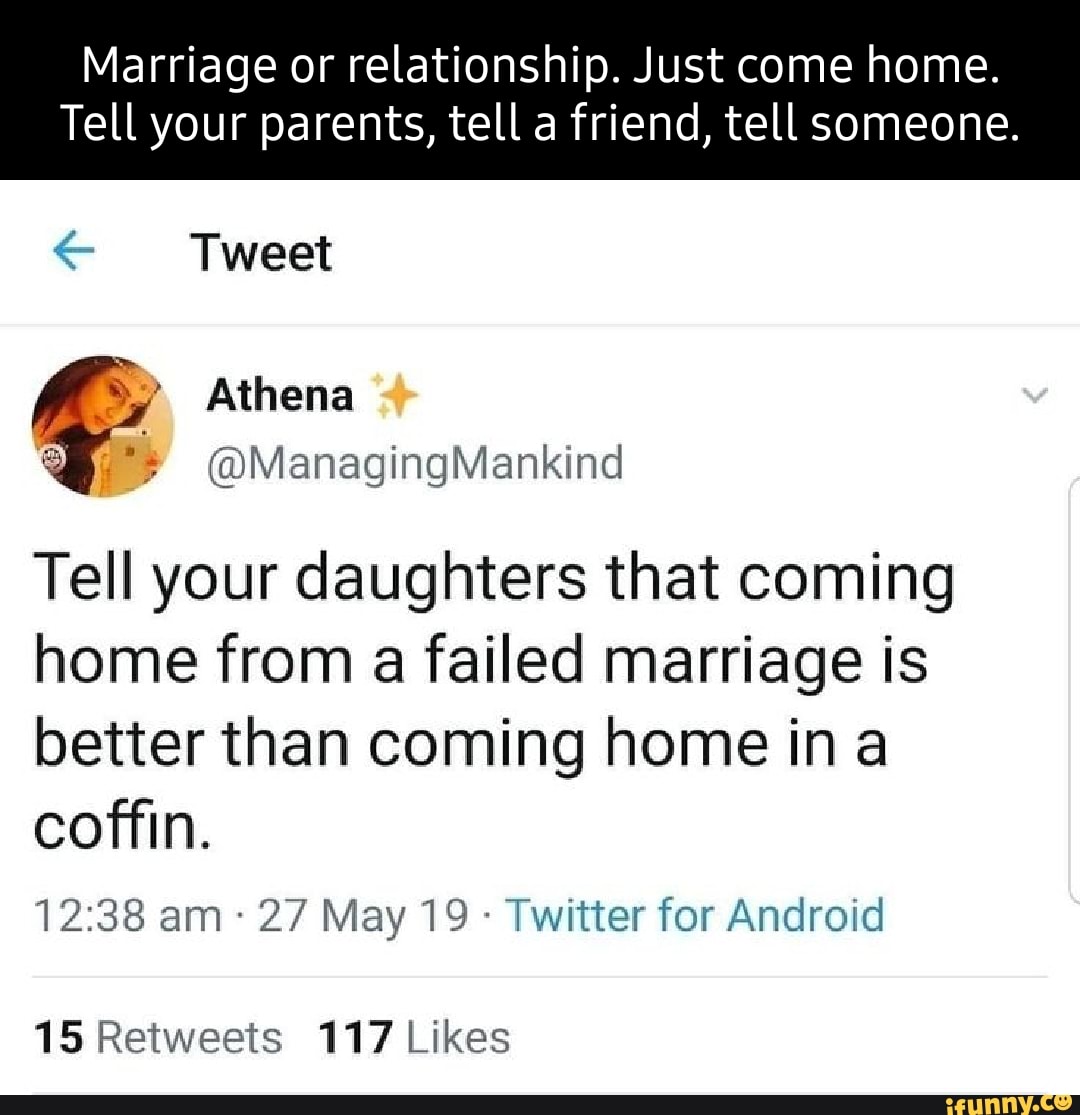Click the smiley face in ifunny logo
This screenshot has width=1080, height=1115.
click(1064, 1102)
